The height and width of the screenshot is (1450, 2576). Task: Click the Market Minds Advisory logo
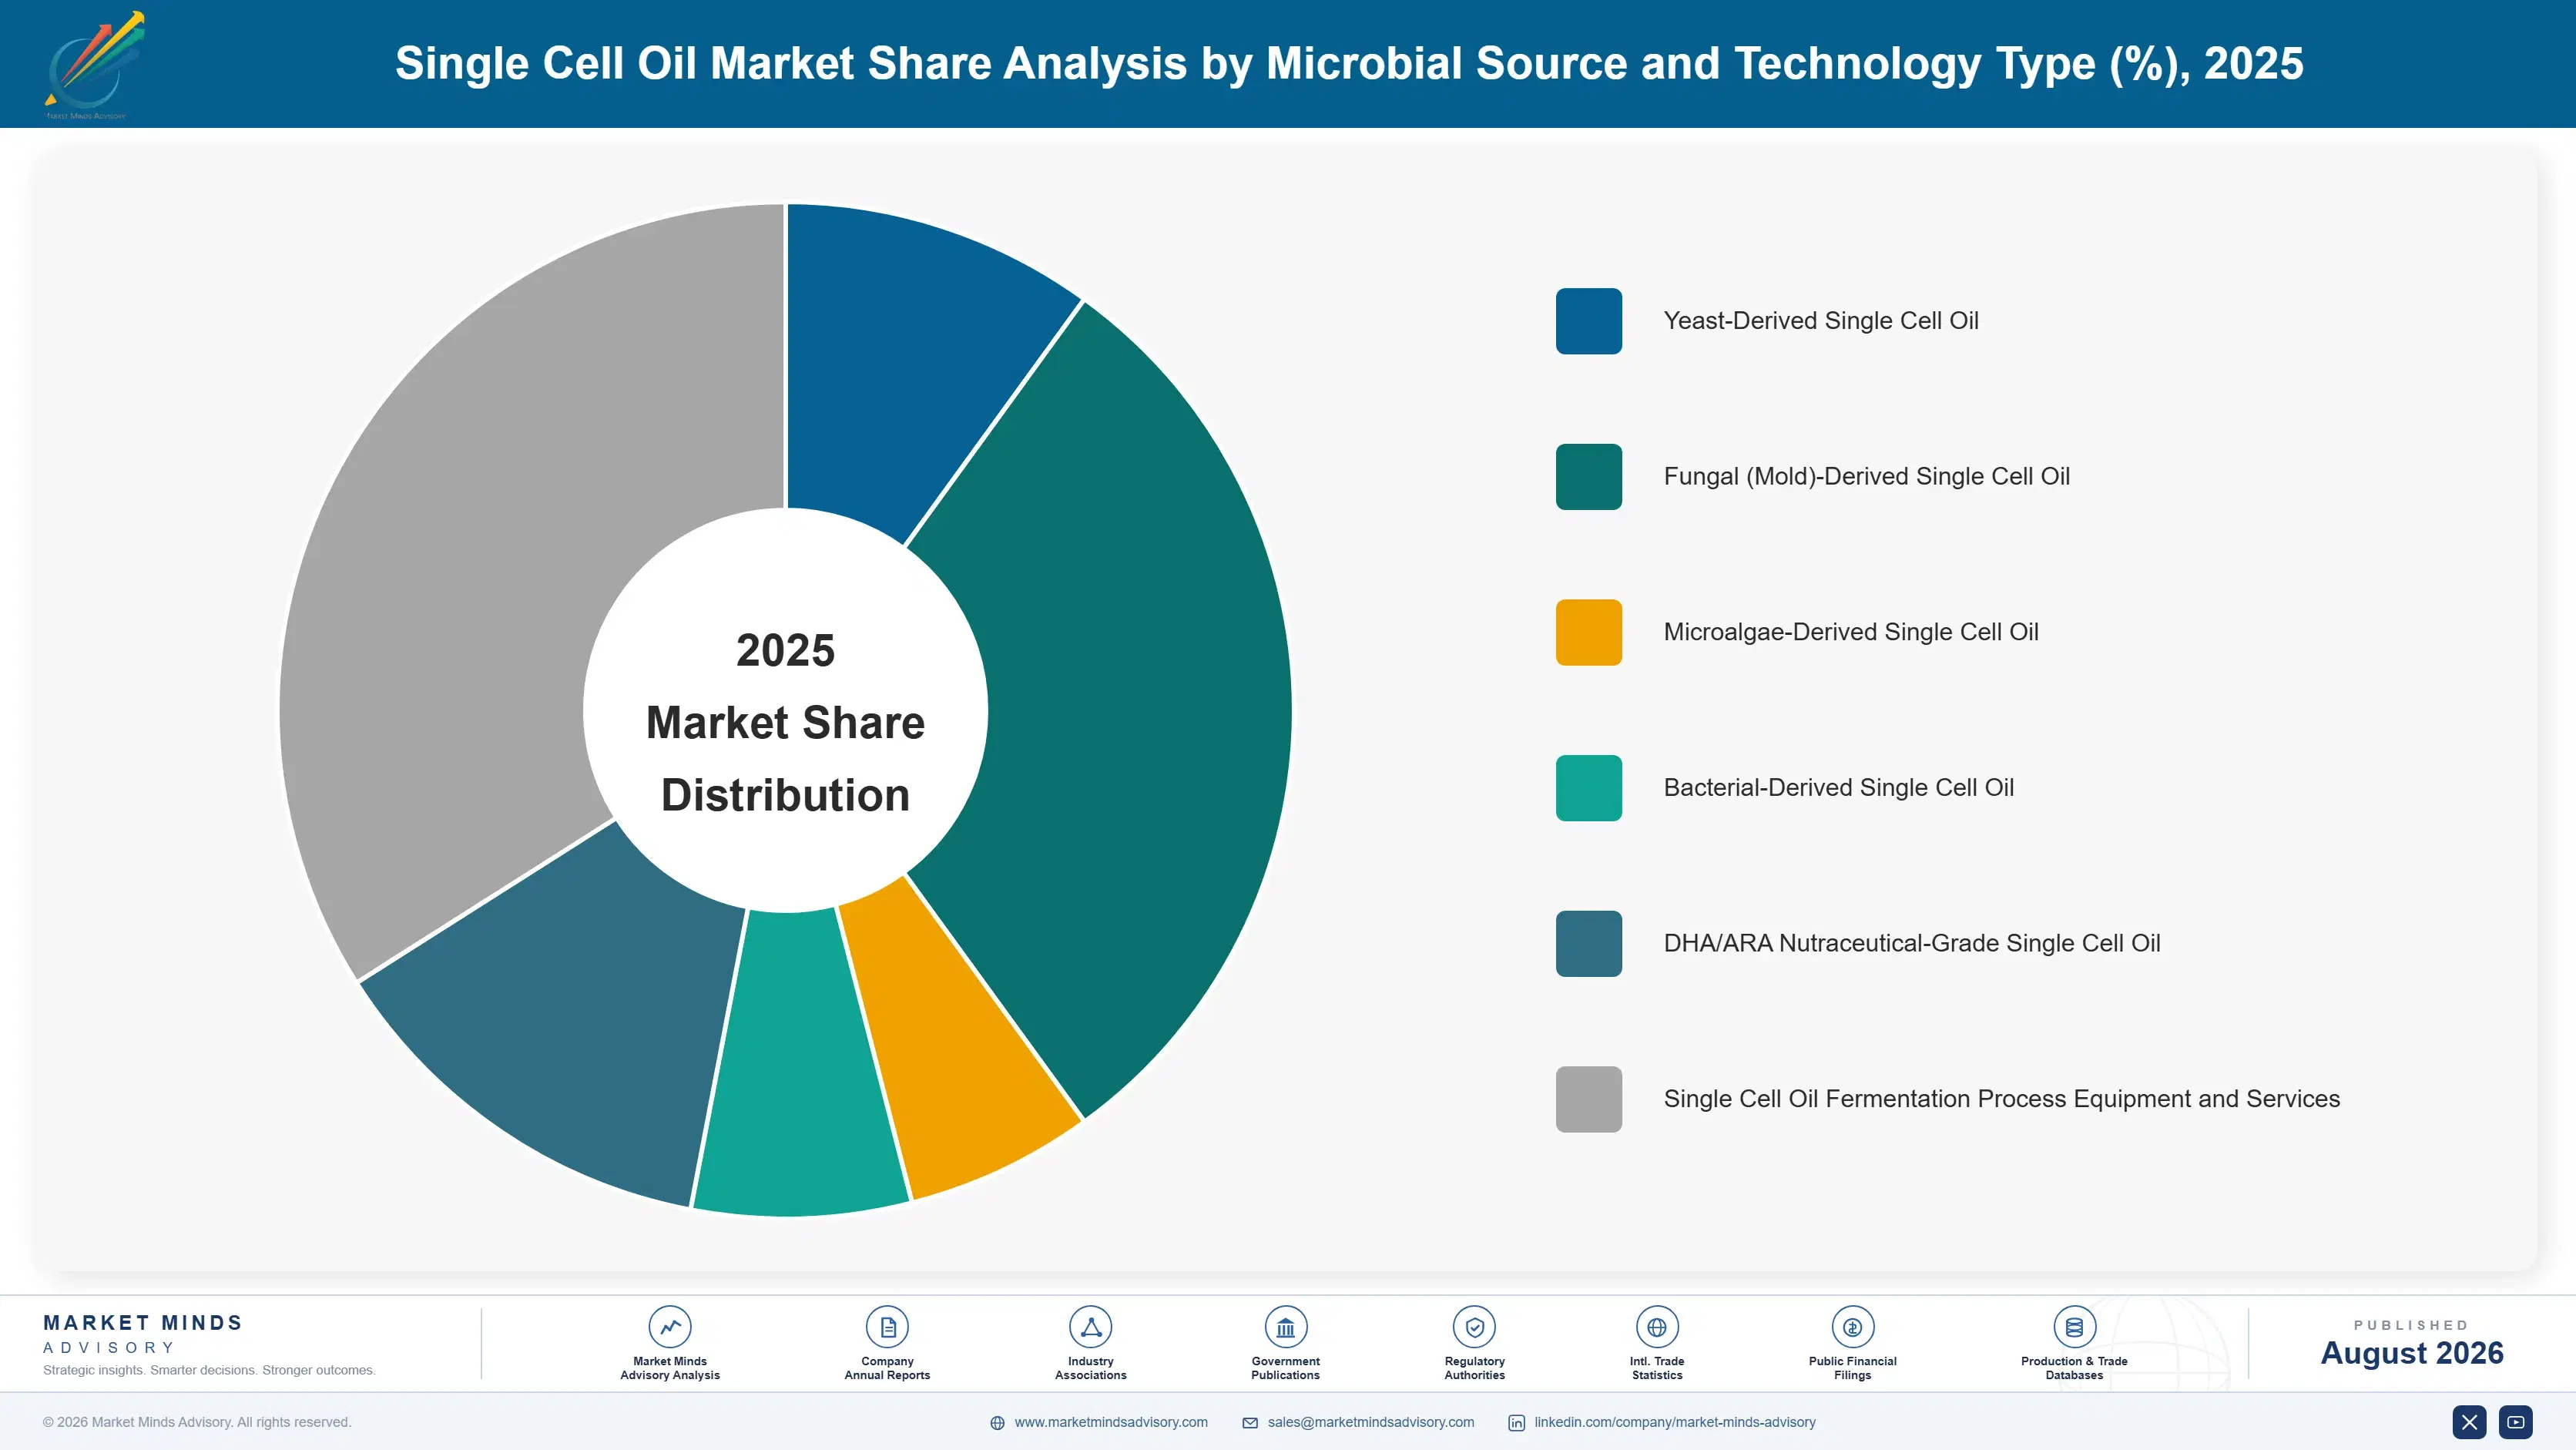point(94,64)
